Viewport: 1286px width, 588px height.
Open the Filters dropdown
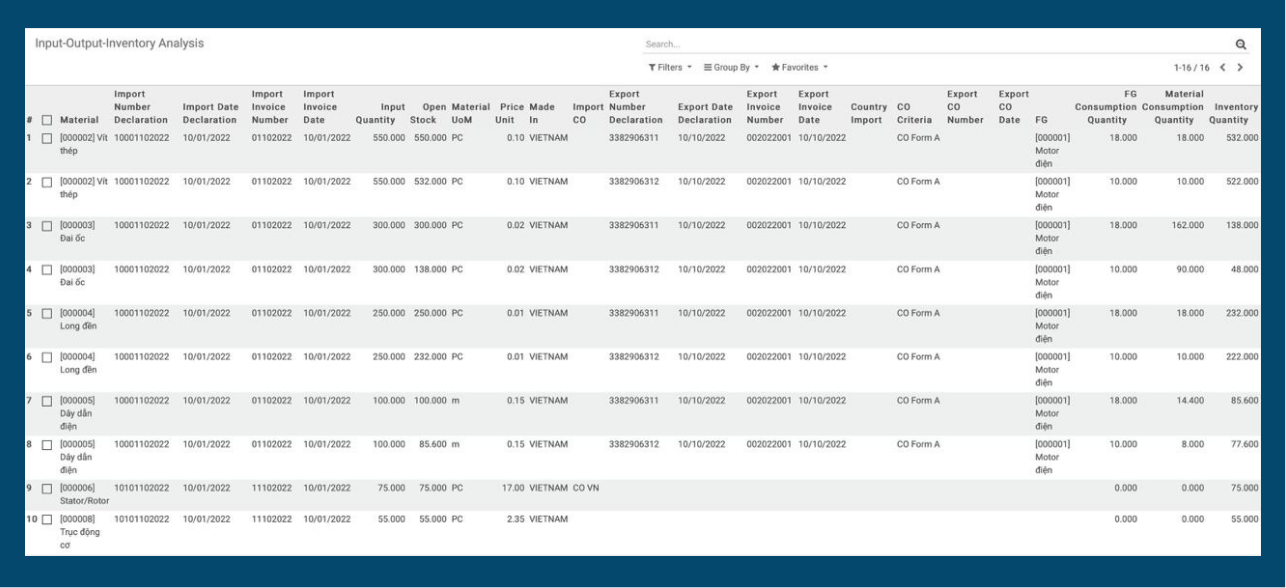point(670,67)
